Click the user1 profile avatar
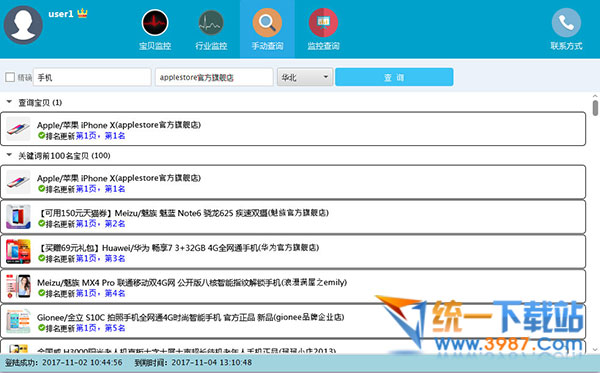Viewport: 600px width, 373px height. [x=23, y=25]
